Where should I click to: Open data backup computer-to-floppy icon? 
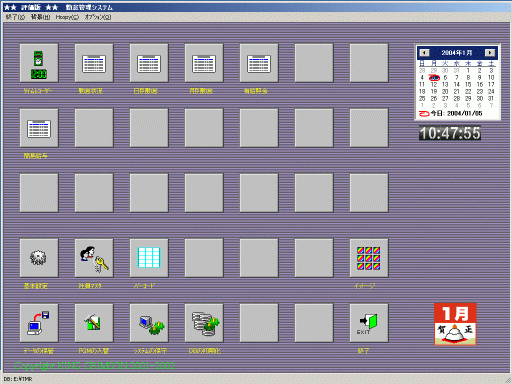39,323
